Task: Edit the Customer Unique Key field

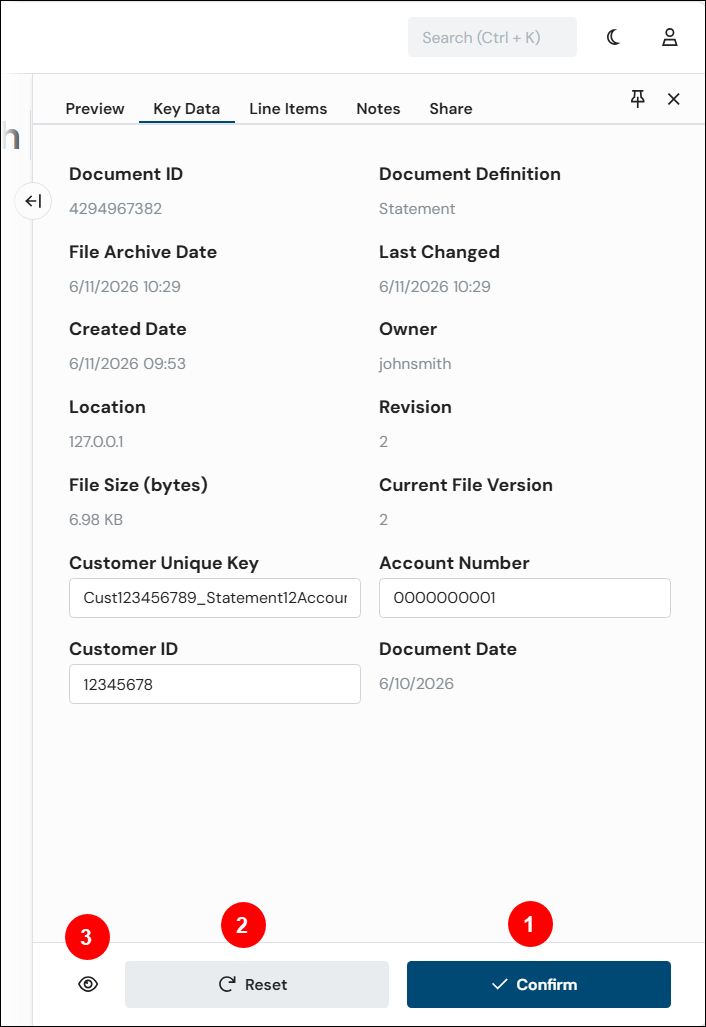Action: [215, 597]
